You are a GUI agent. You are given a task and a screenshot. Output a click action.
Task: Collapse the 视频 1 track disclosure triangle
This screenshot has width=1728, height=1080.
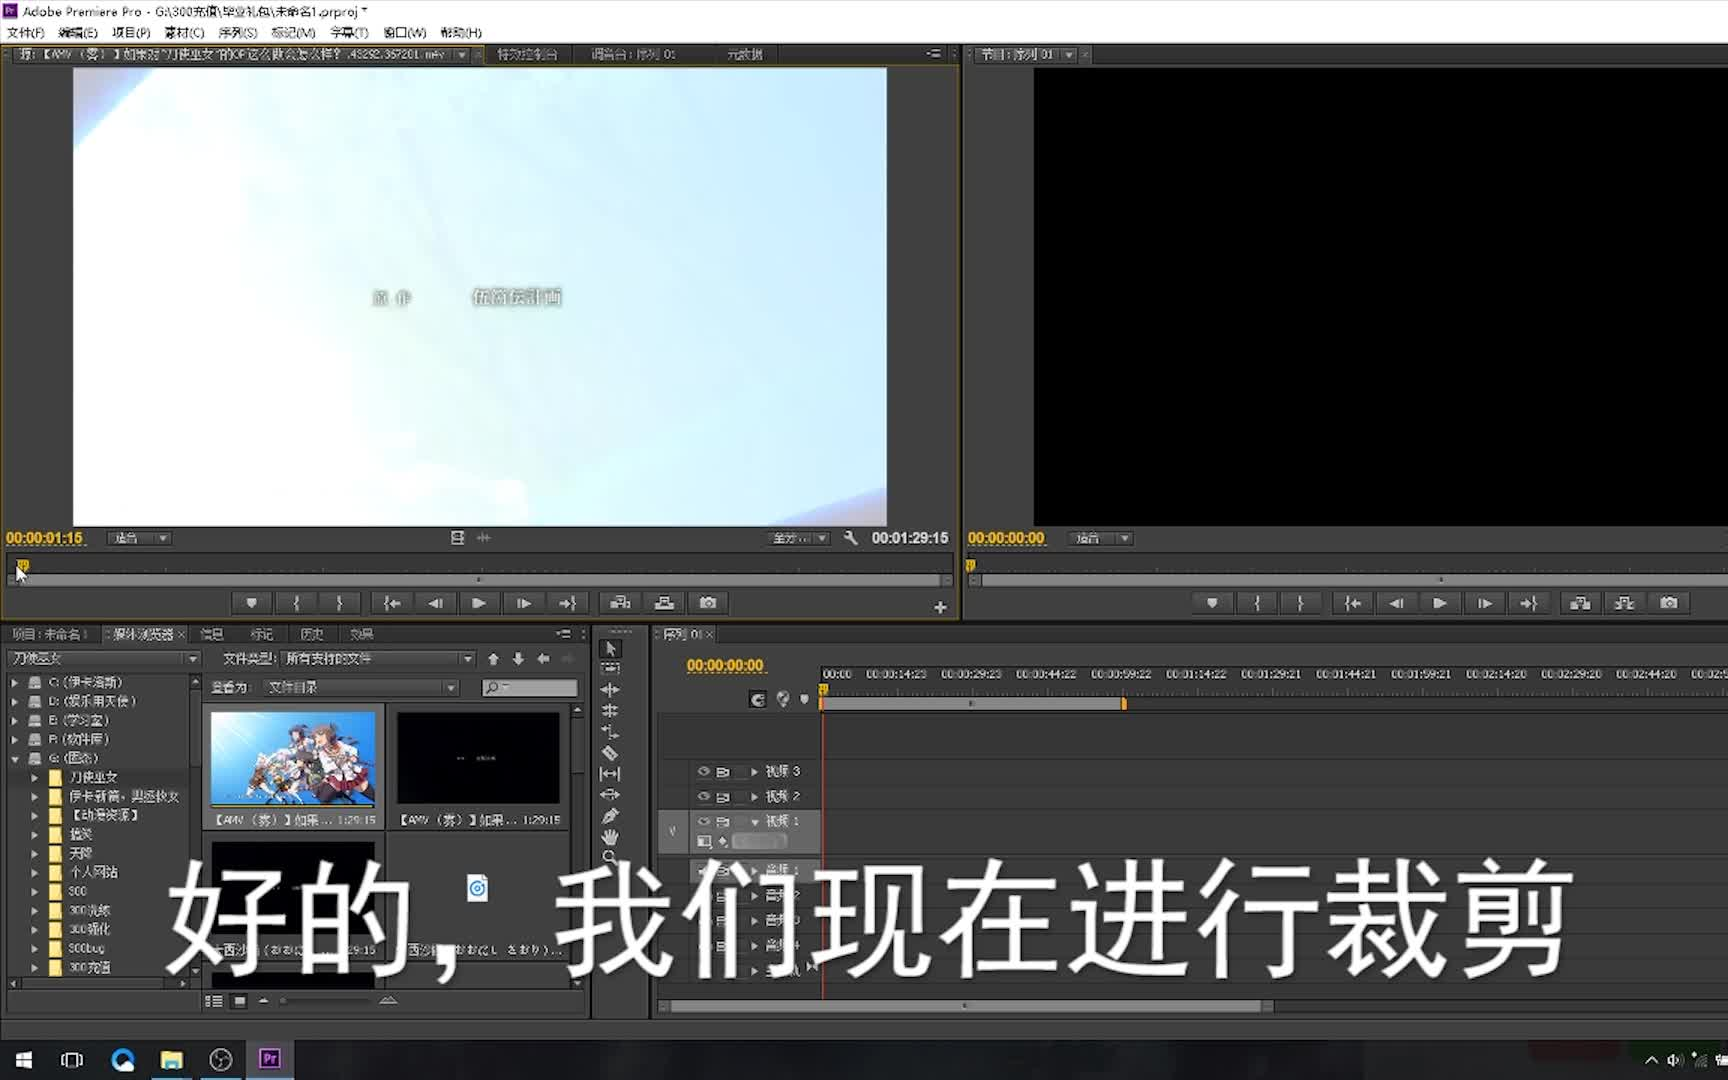click(x=755, y=820)
